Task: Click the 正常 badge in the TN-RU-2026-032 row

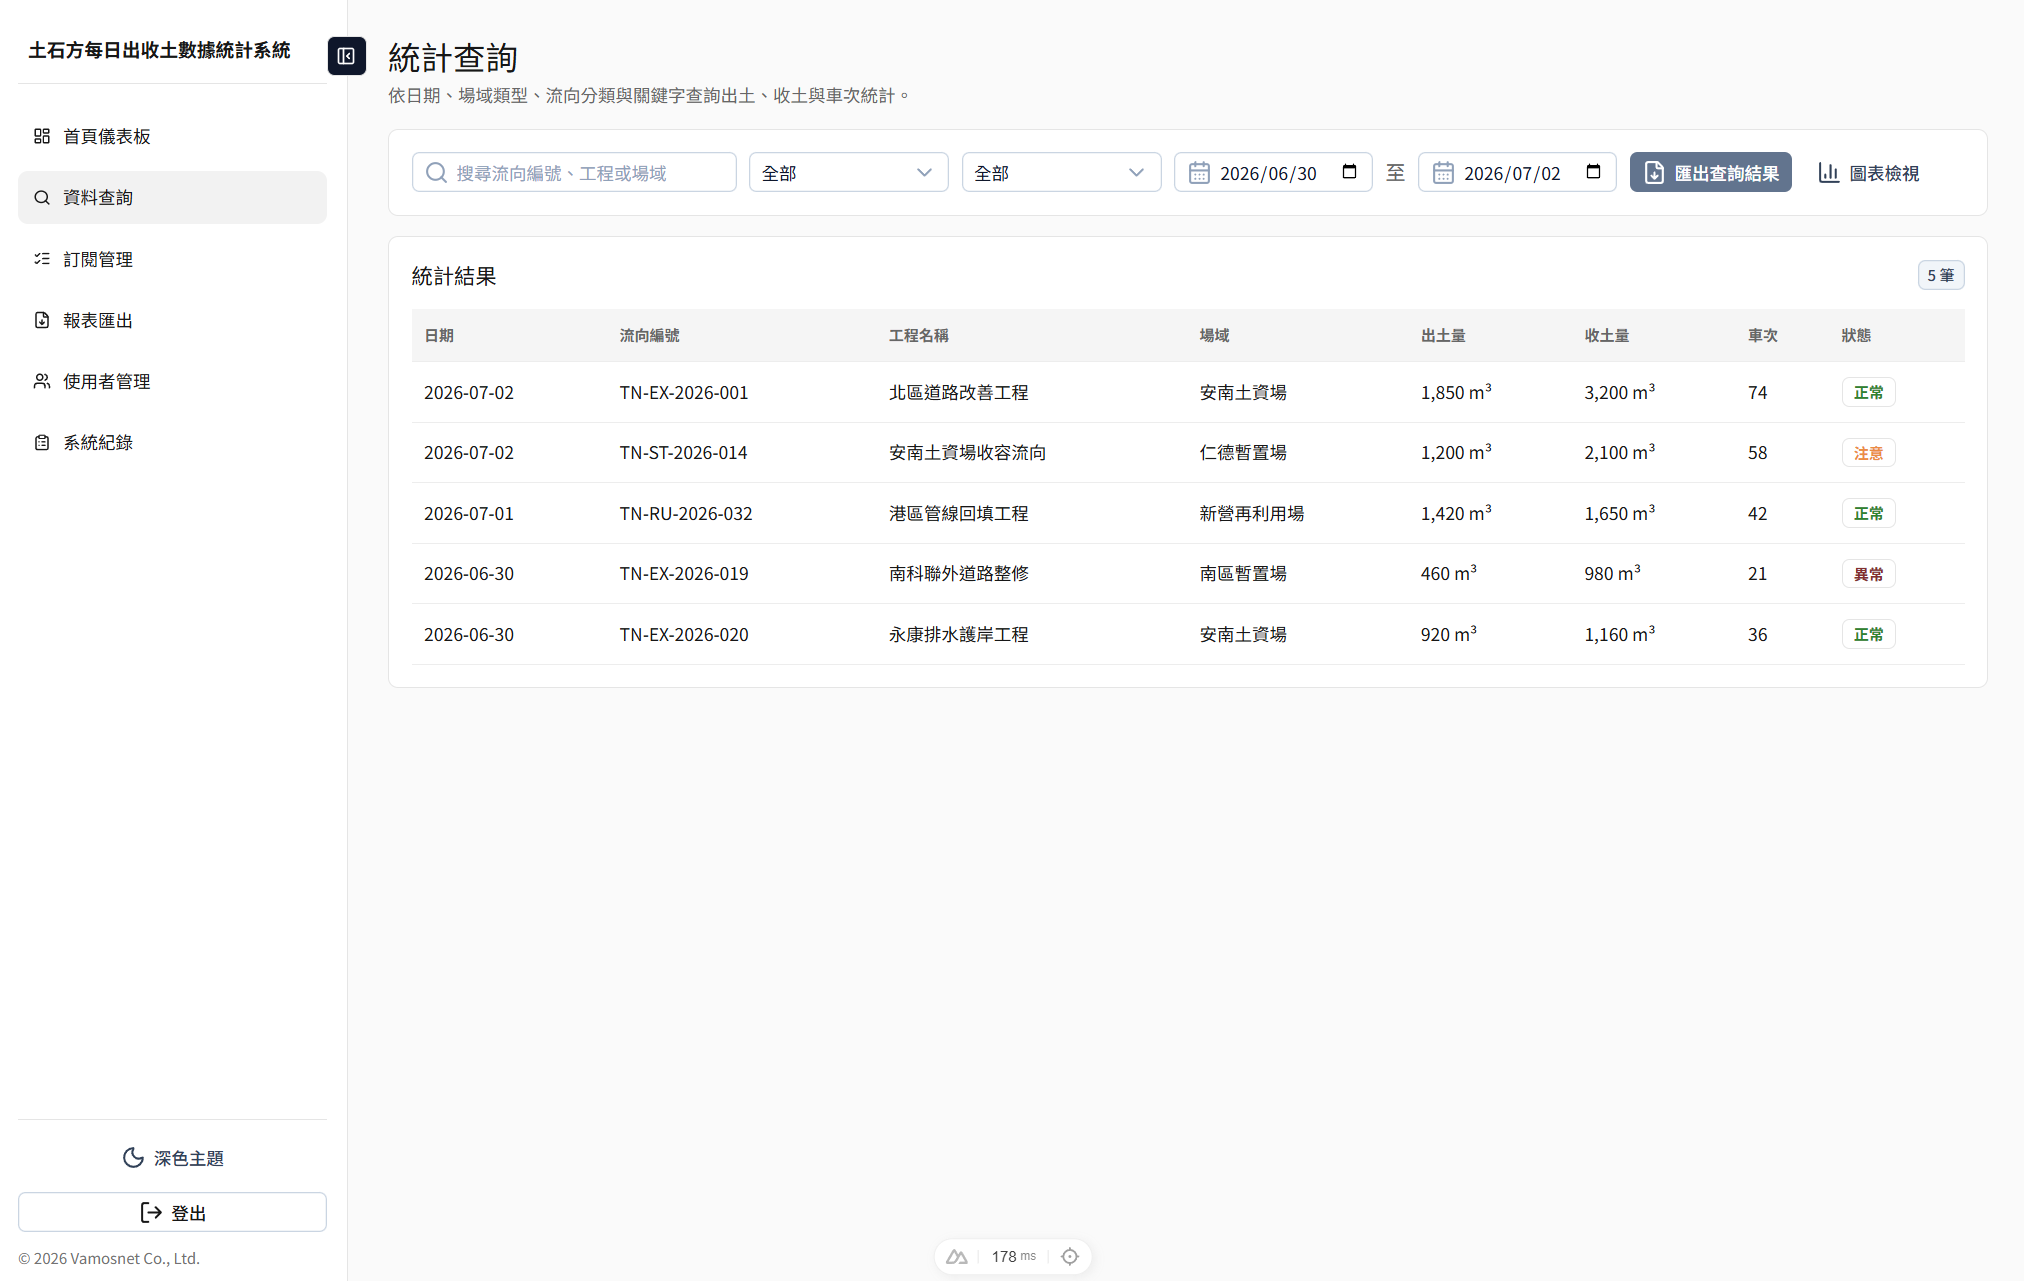Action: tap(1868, 514)
